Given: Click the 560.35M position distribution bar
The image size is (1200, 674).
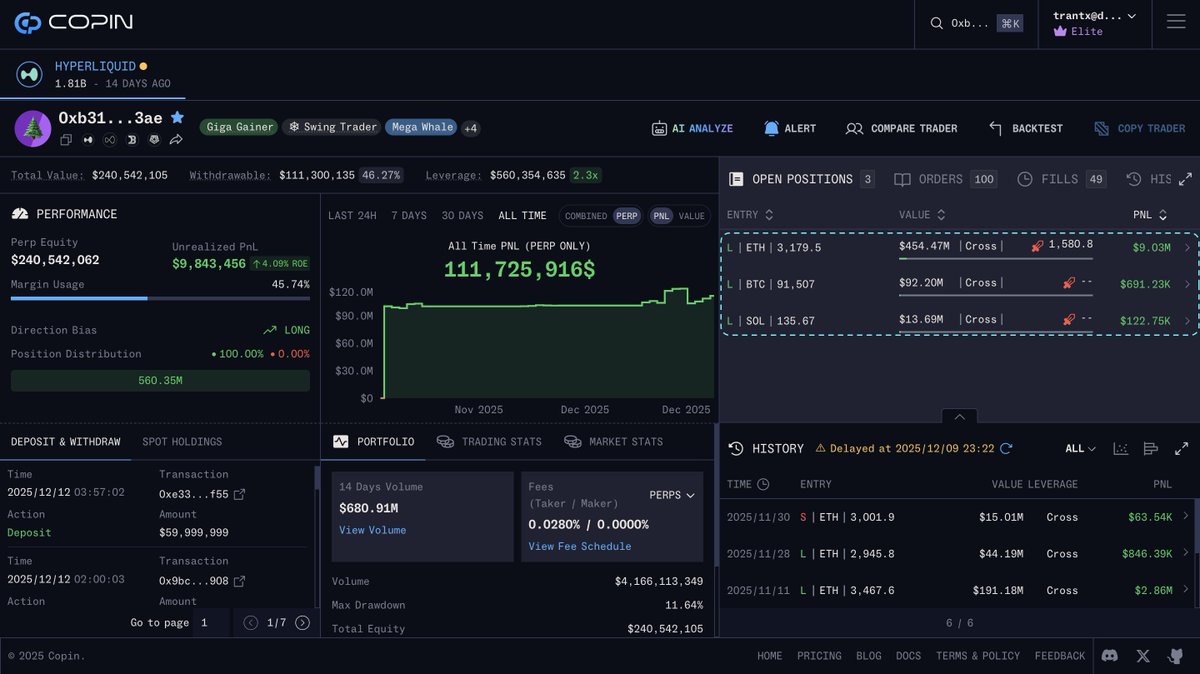Looking at the screenshot, I should [160, 381].
